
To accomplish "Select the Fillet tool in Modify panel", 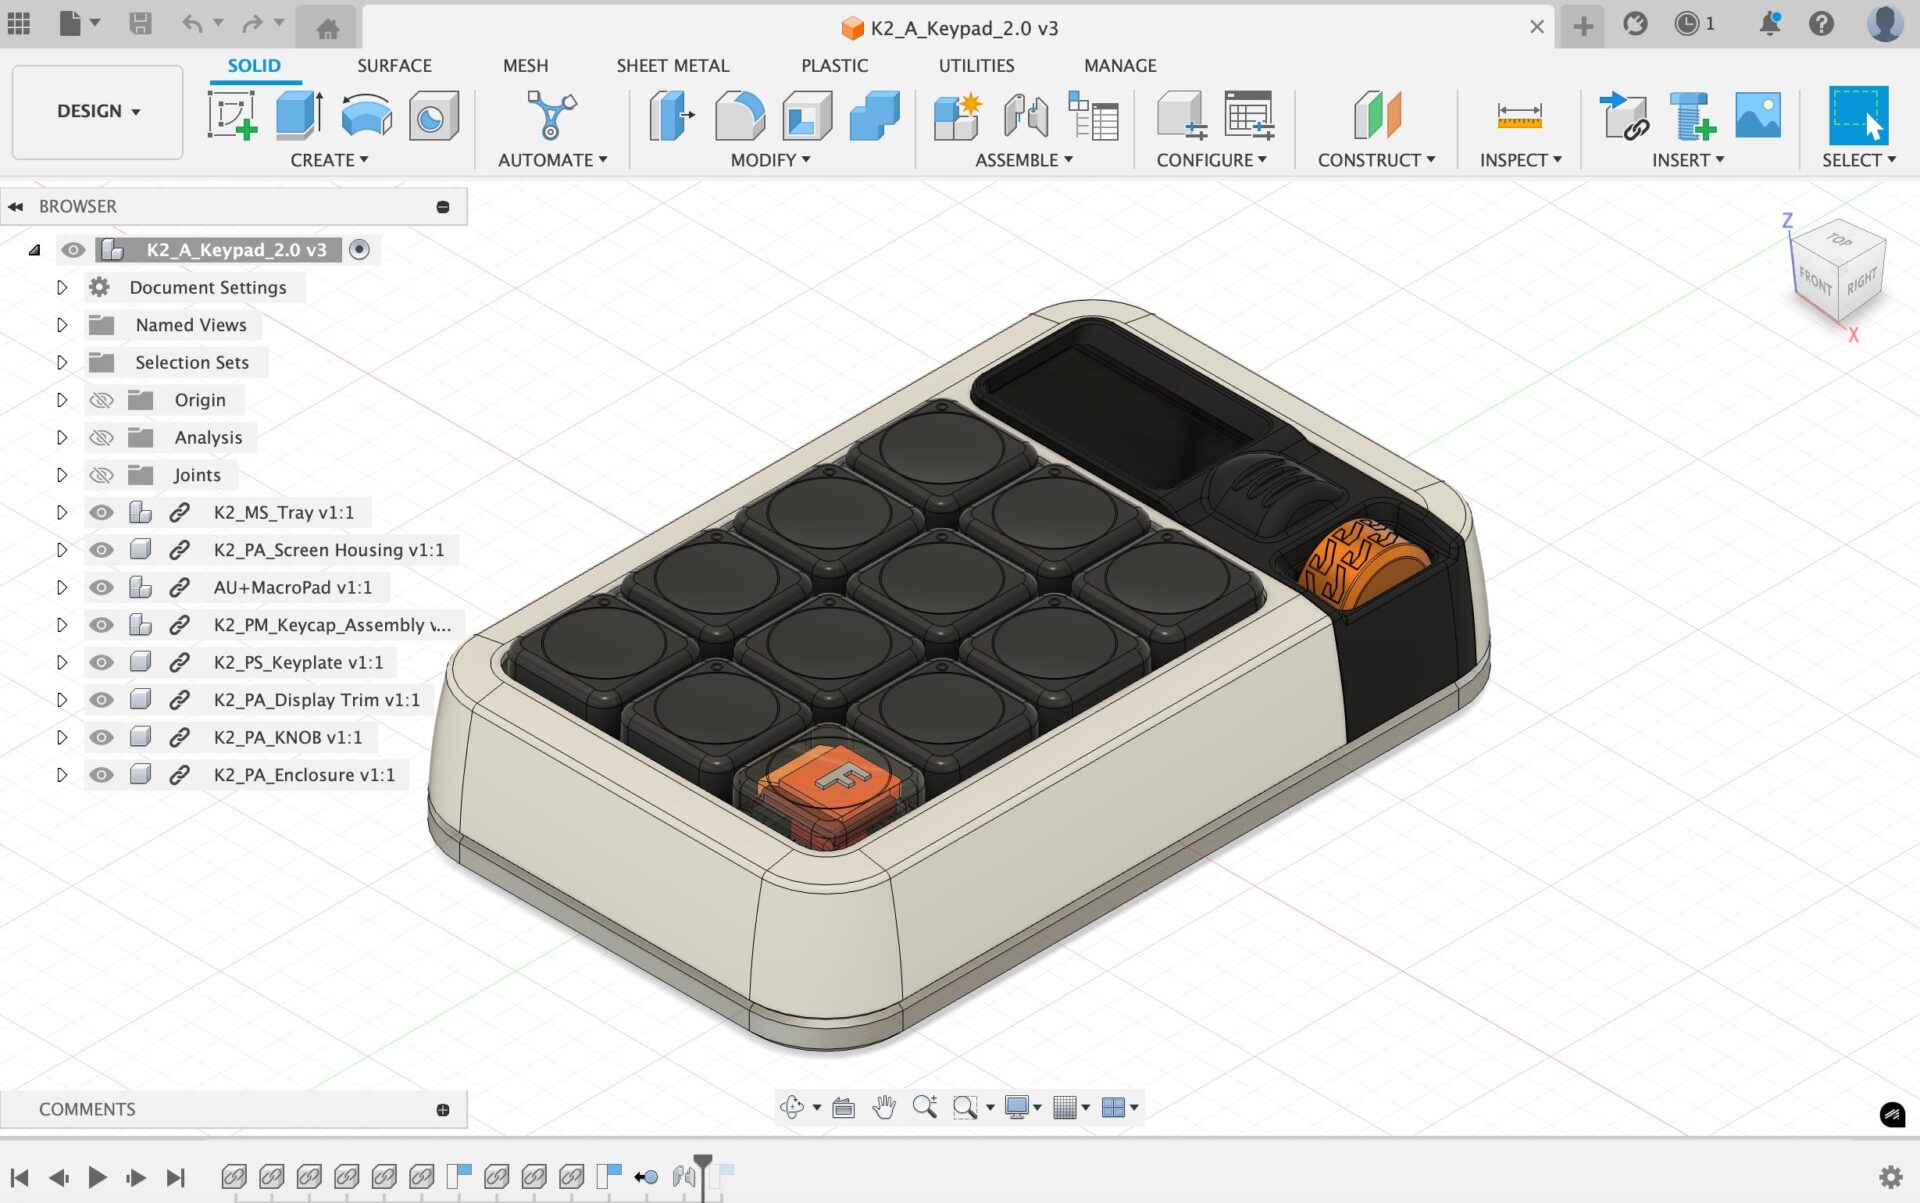I will click(740, 115).
